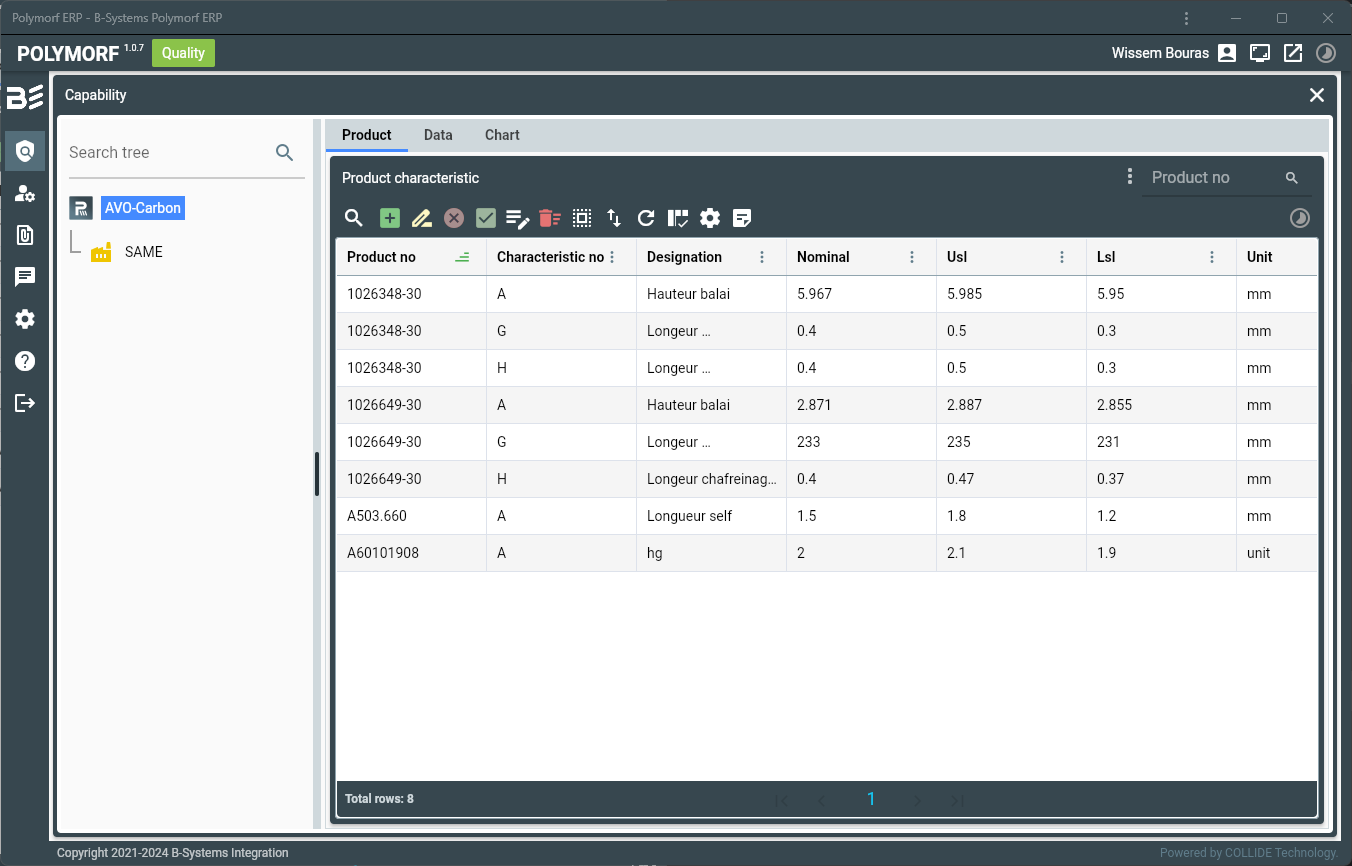Switch to the Chart tab
1352x866 pixels.
tap(502, 135)
